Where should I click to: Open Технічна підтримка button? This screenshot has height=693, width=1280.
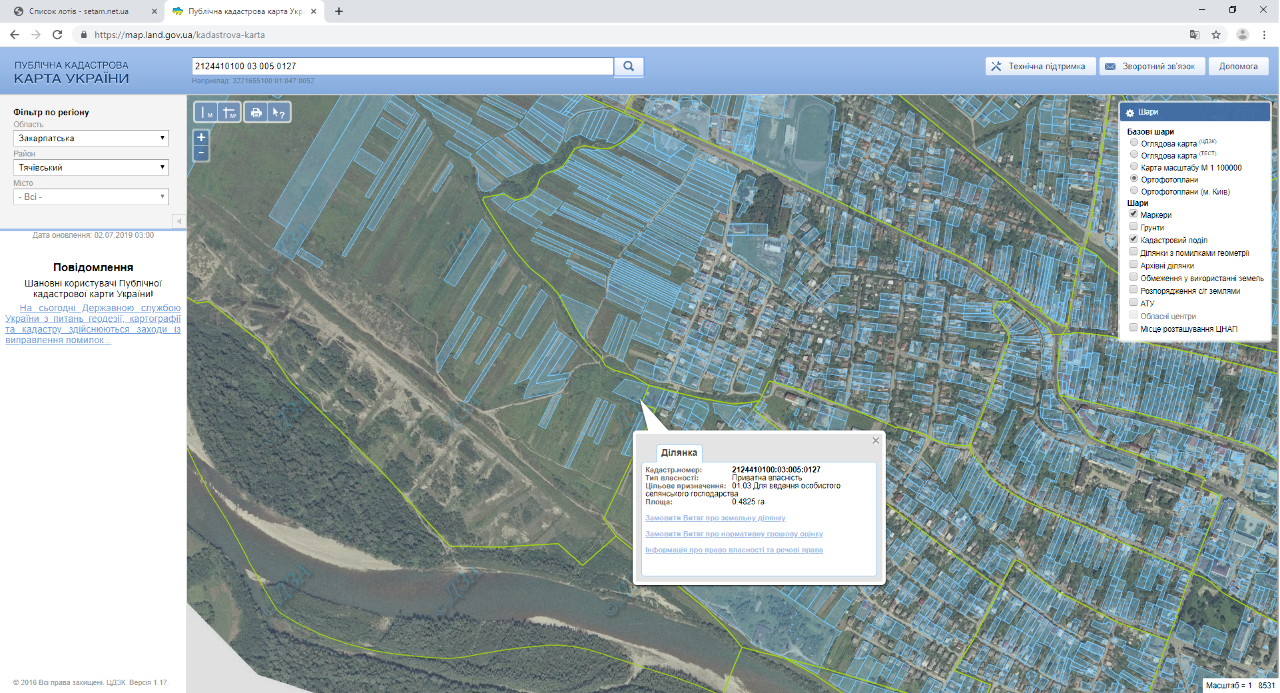1038,67
